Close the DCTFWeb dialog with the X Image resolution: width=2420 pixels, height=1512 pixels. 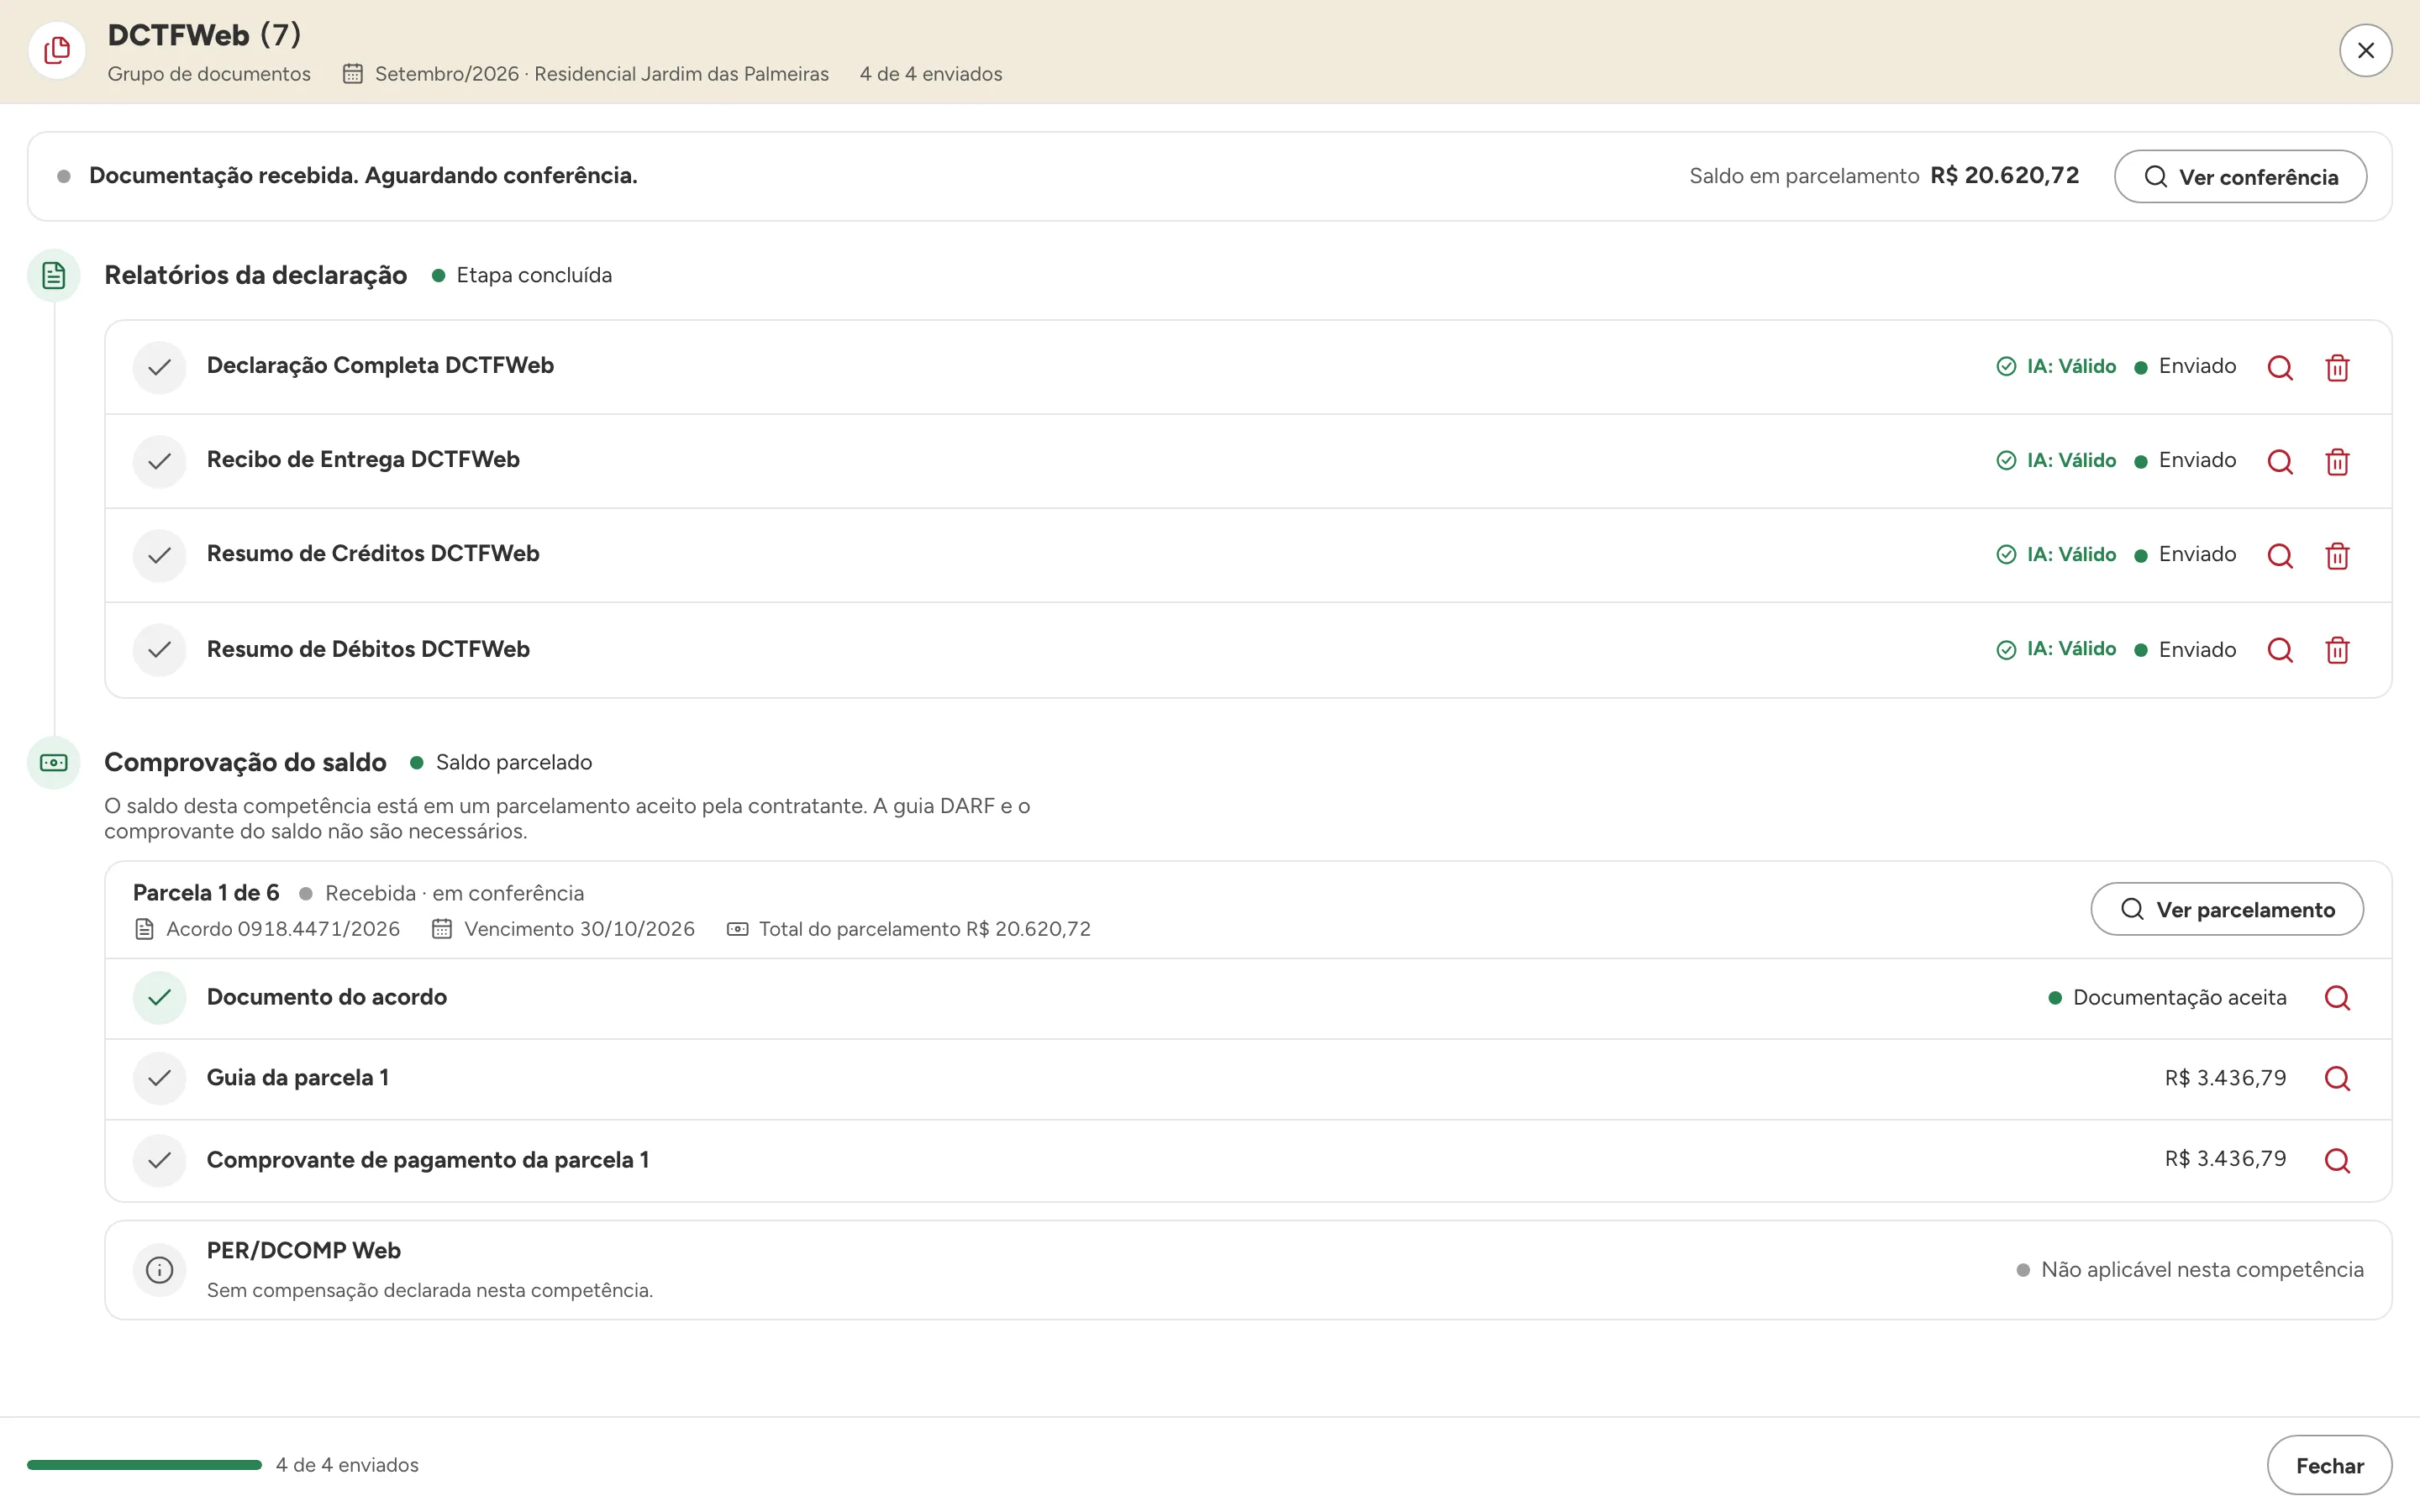click(x=2365, y=50)
